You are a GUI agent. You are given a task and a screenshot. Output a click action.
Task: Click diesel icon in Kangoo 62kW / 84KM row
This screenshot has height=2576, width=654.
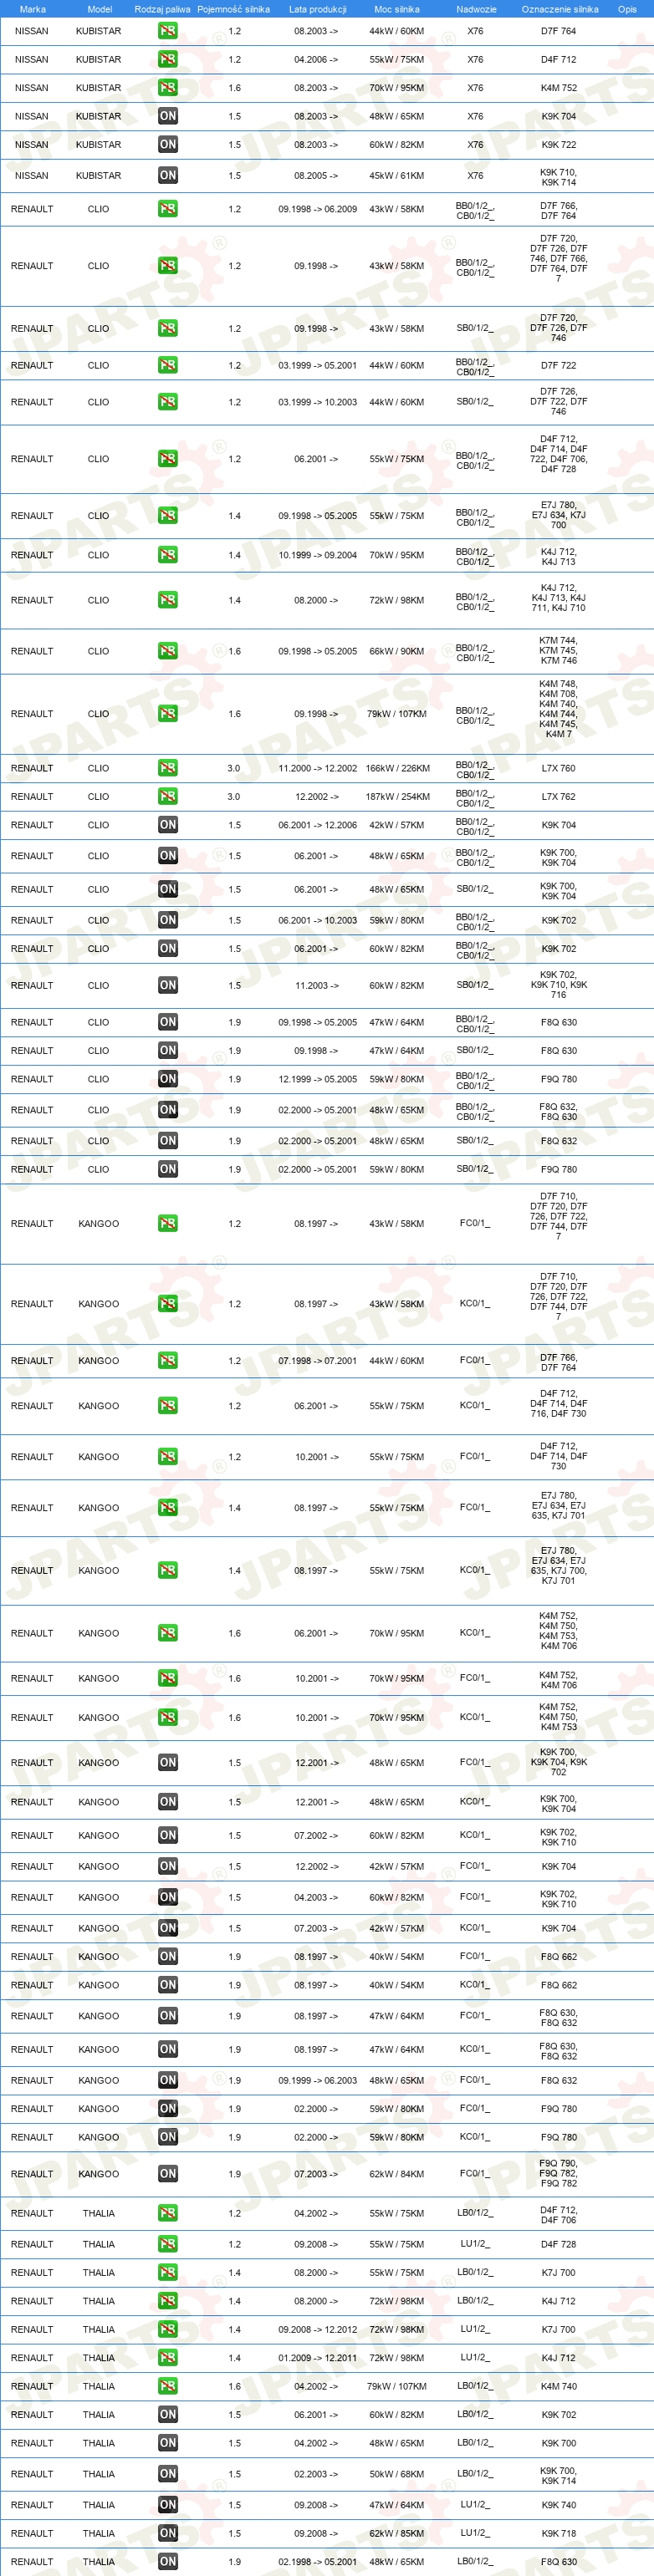click(167, 2174)
